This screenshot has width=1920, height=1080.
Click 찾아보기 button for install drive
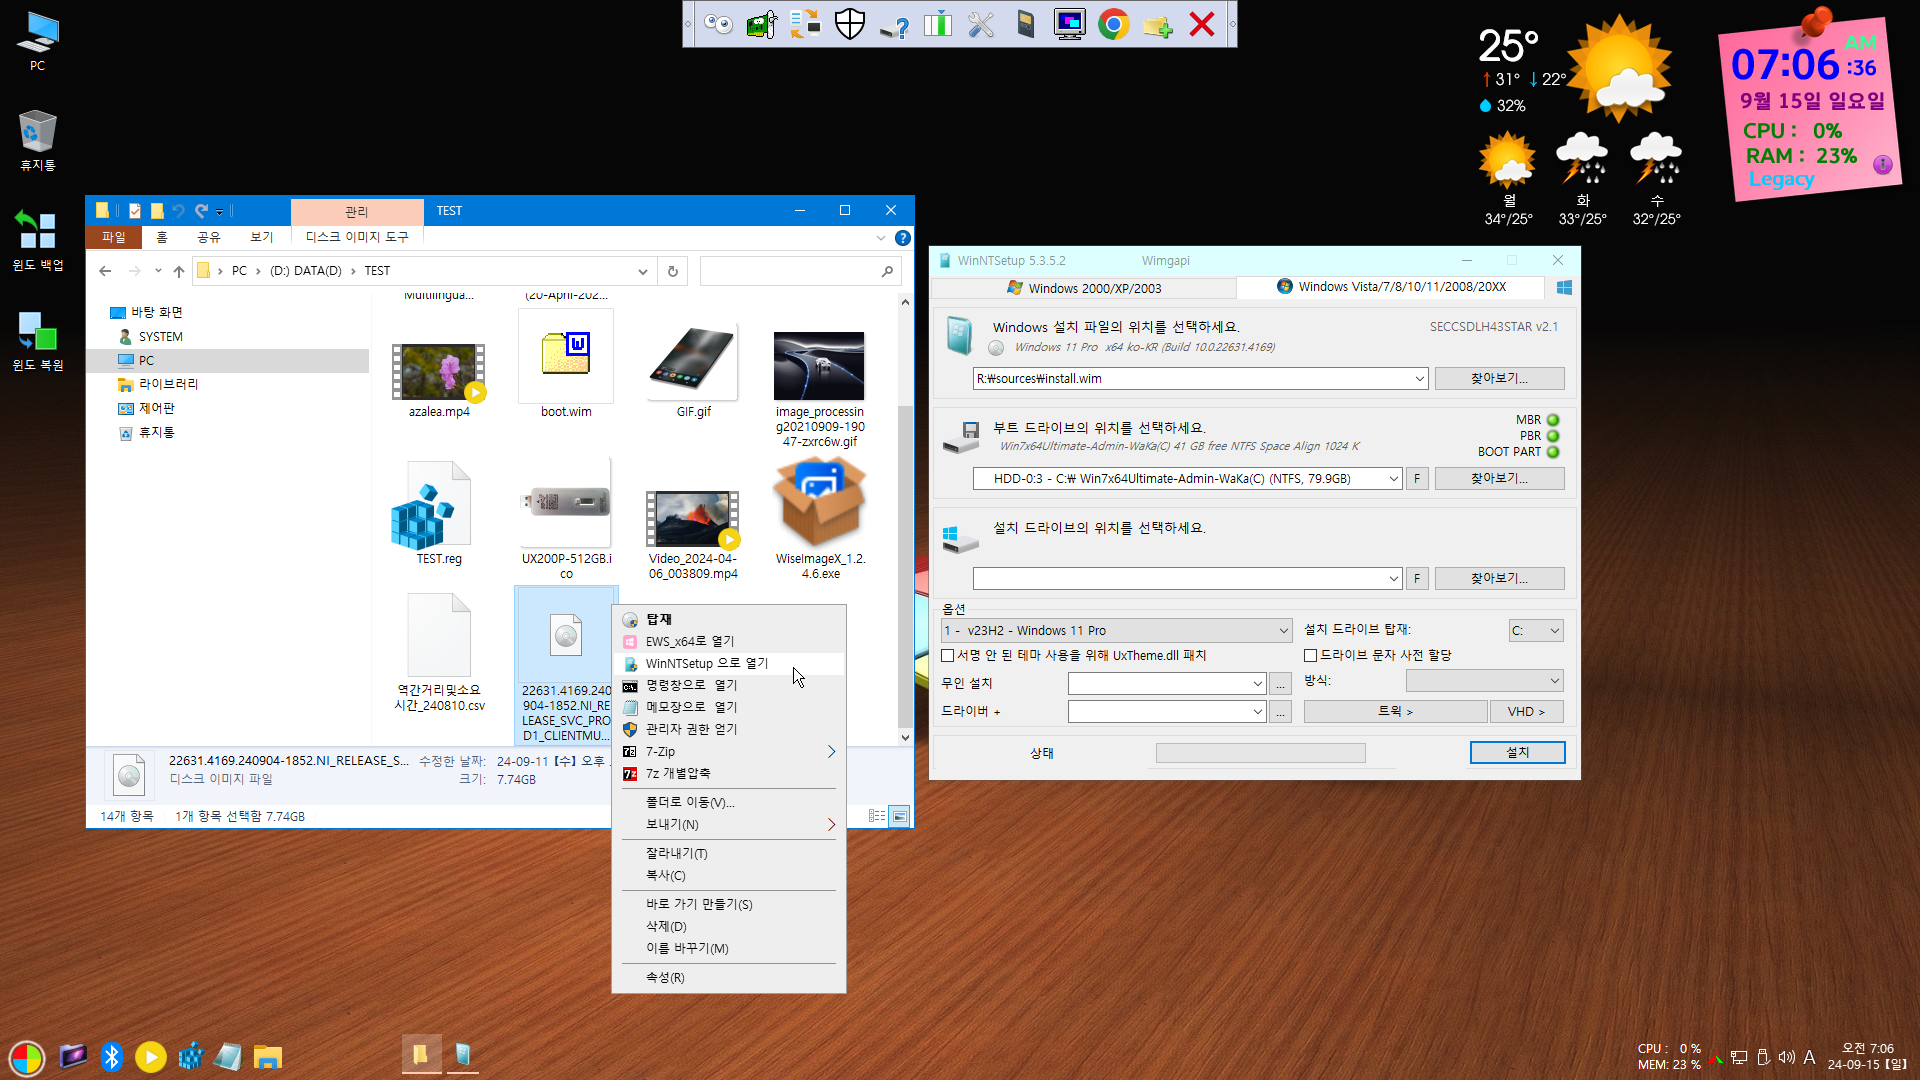(1499, 579)
